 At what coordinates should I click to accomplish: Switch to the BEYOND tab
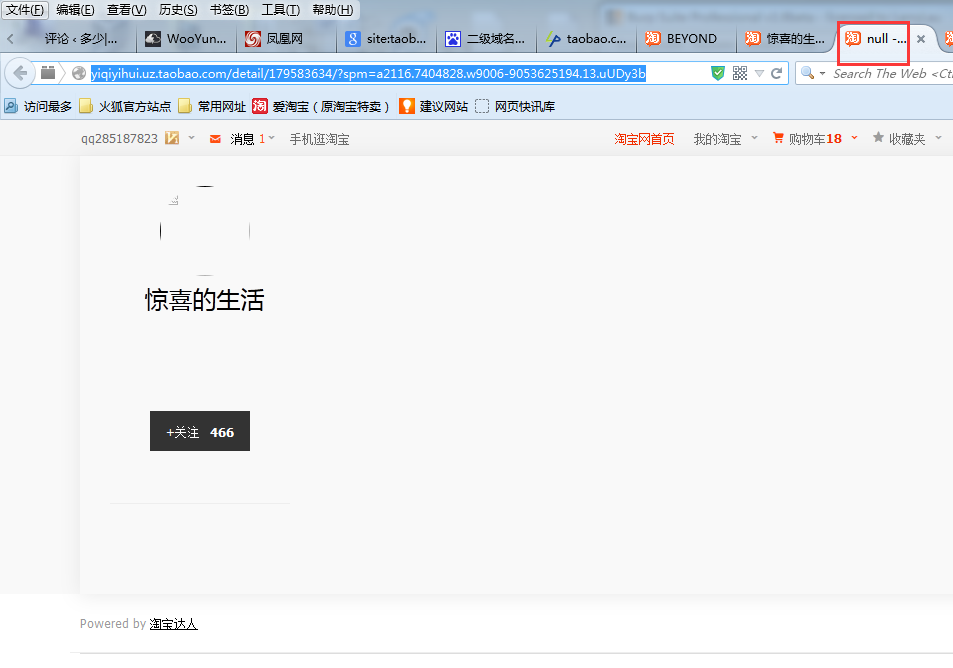[x=686, y=39]
